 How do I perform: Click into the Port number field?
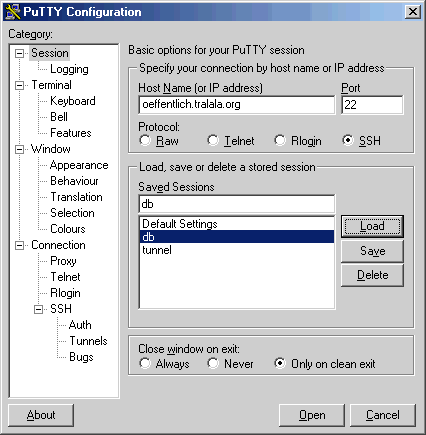tap(372, 105)
